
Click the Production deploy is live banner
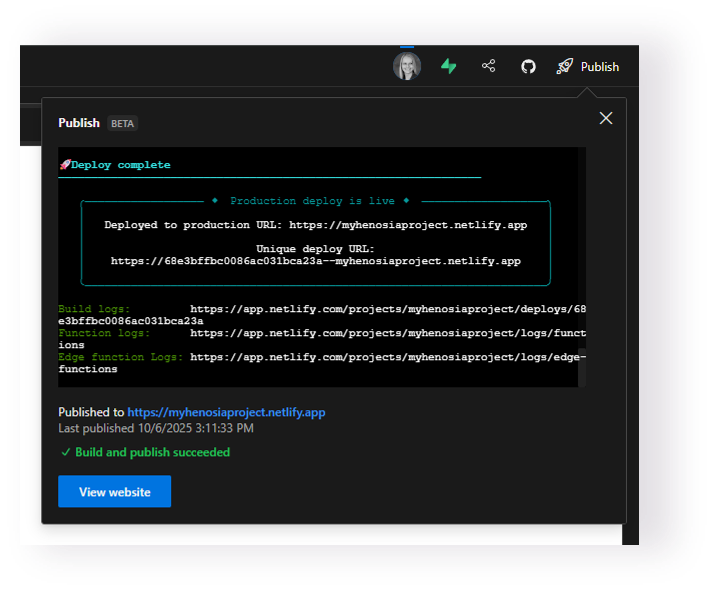pos(315,201)
